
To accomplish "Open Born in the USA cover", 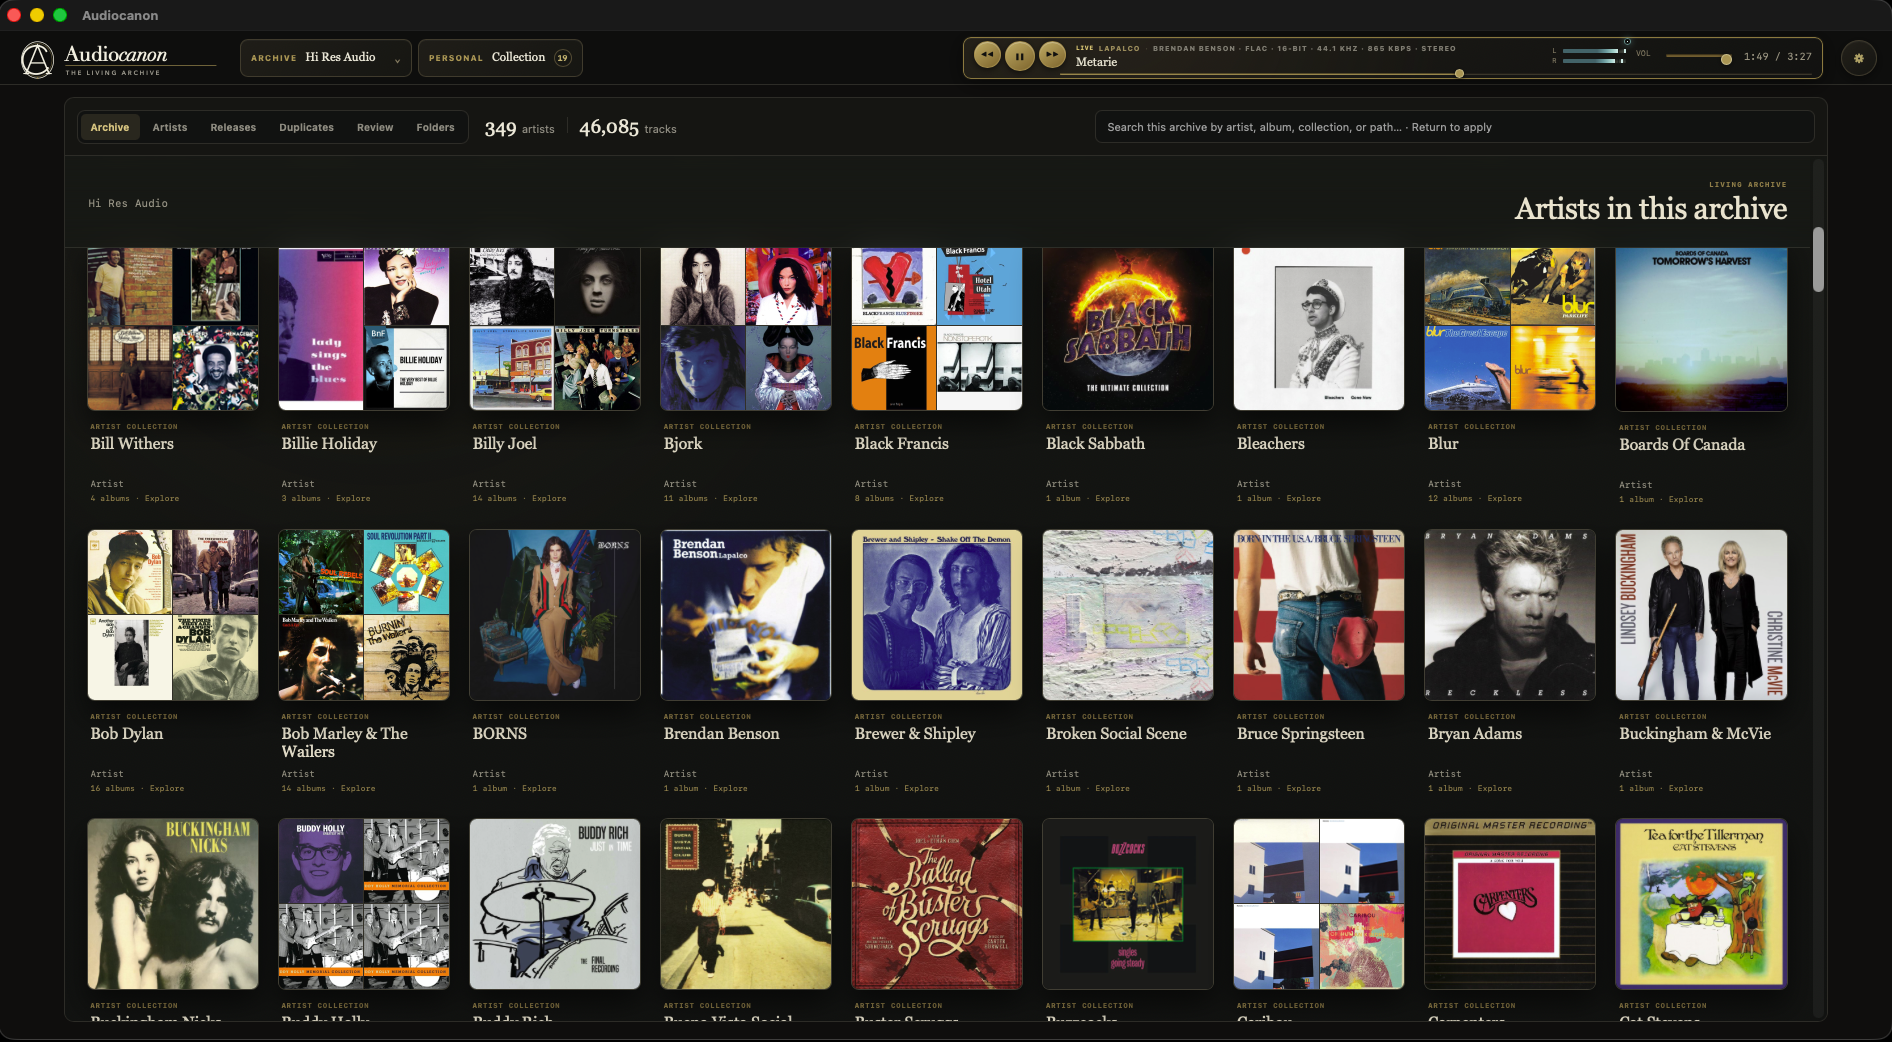I will tap(1319, 615).
